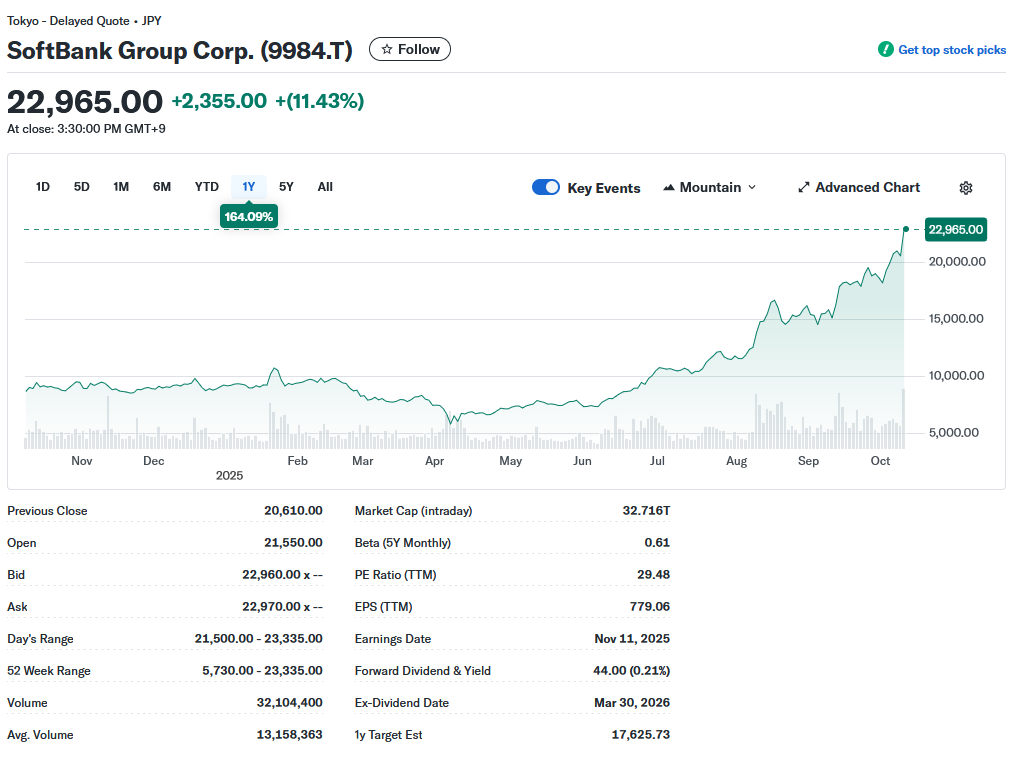Show the All time range chart

(x=325, y=187)
